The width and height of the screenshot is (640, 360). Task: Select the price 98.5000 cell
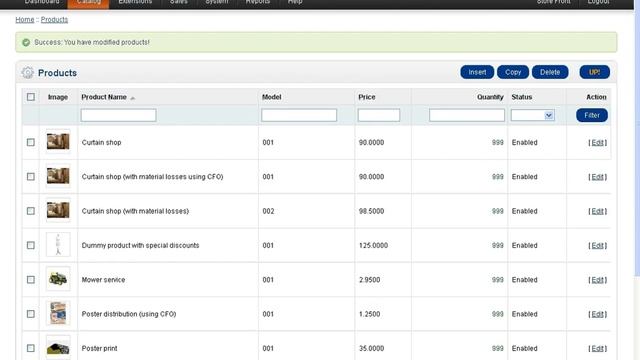tap(371, 211)
